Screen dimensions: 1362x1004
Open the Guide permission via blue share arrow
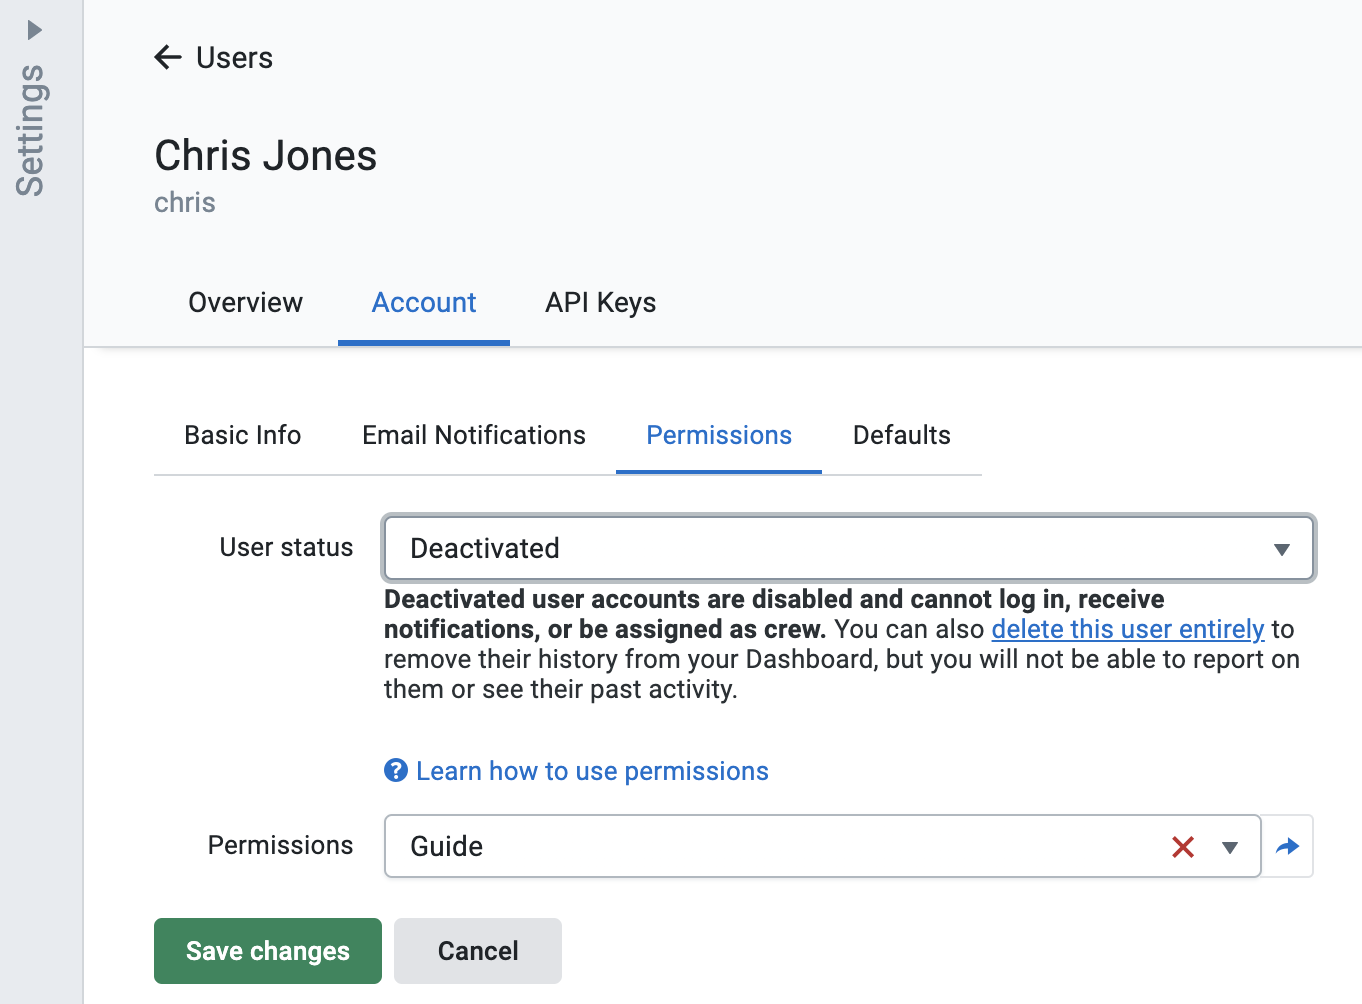click(x=1288, y=847)
